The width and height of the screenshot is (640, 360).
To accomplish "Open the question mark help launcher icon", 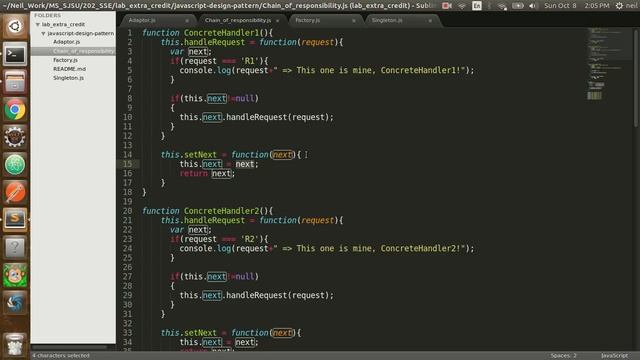I will [15, 247].
